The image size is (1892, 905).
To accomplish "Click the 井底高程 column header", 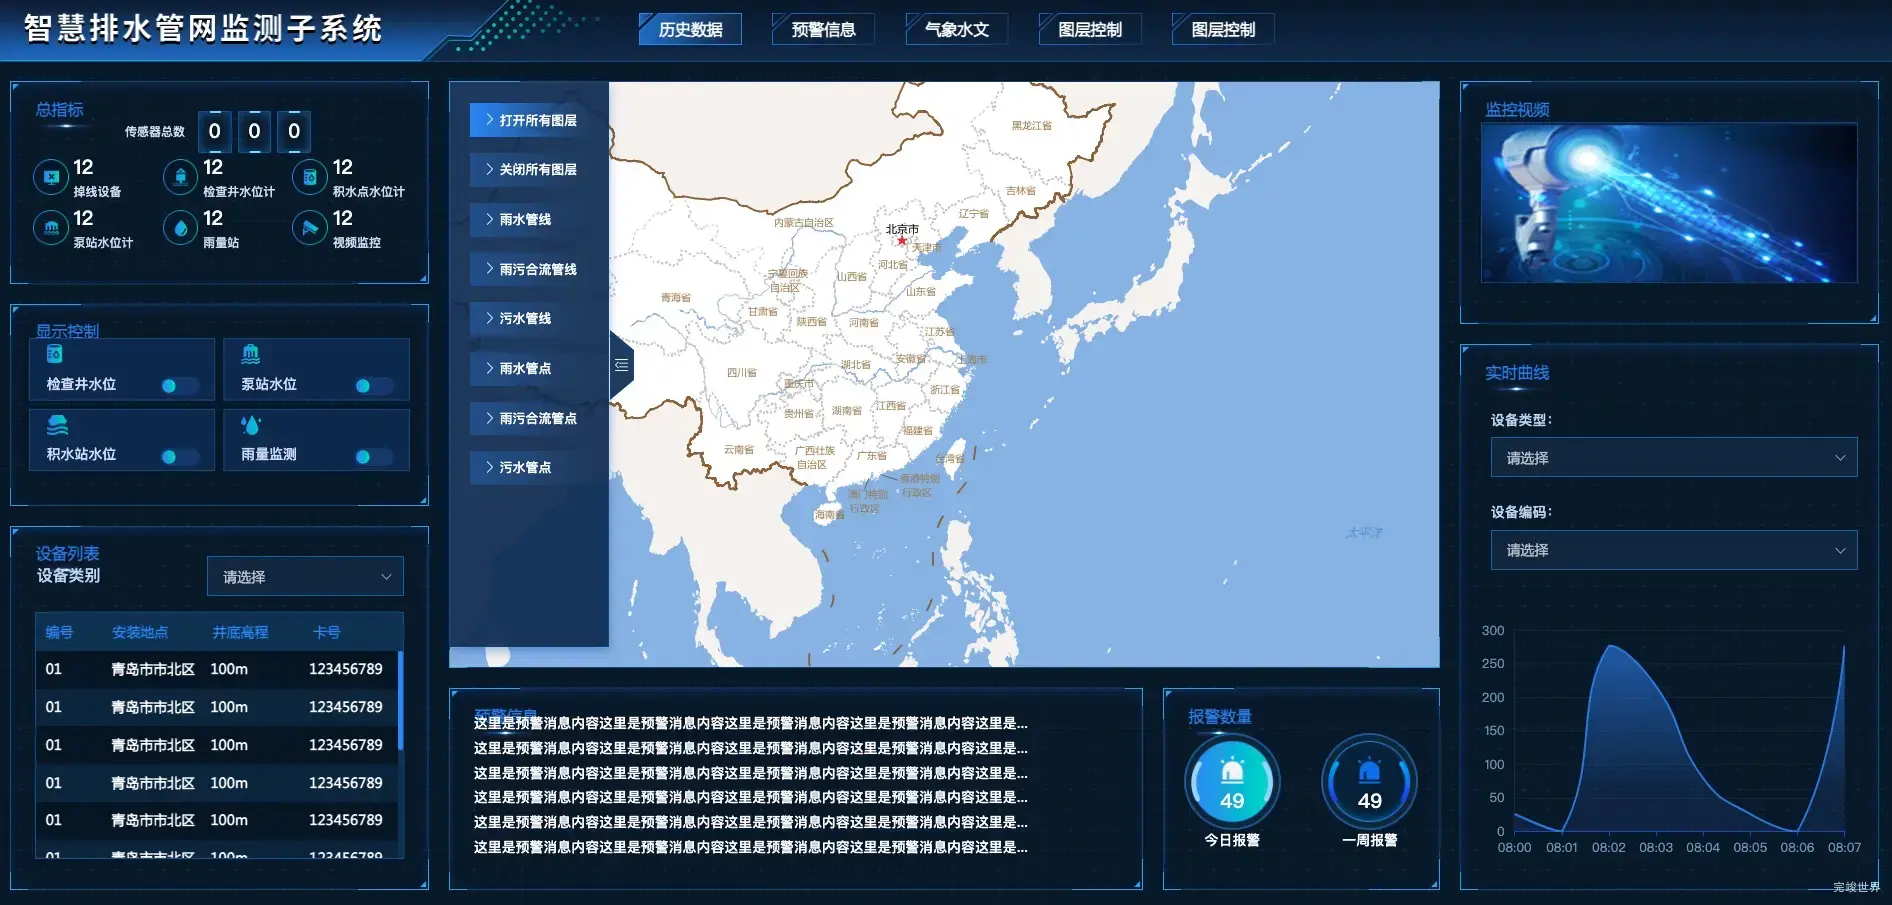I will pos(240,632).
